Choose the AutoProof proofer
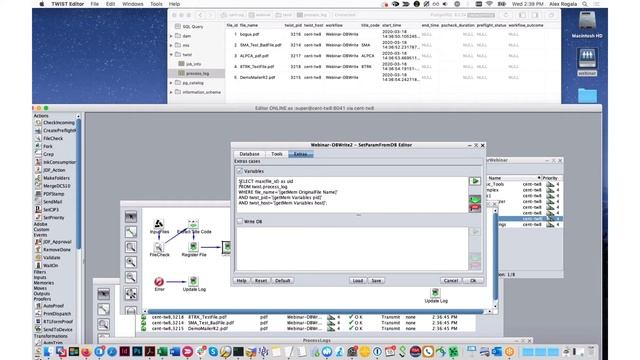This screenshot has width=640, height=360. (x=50, y=306)
